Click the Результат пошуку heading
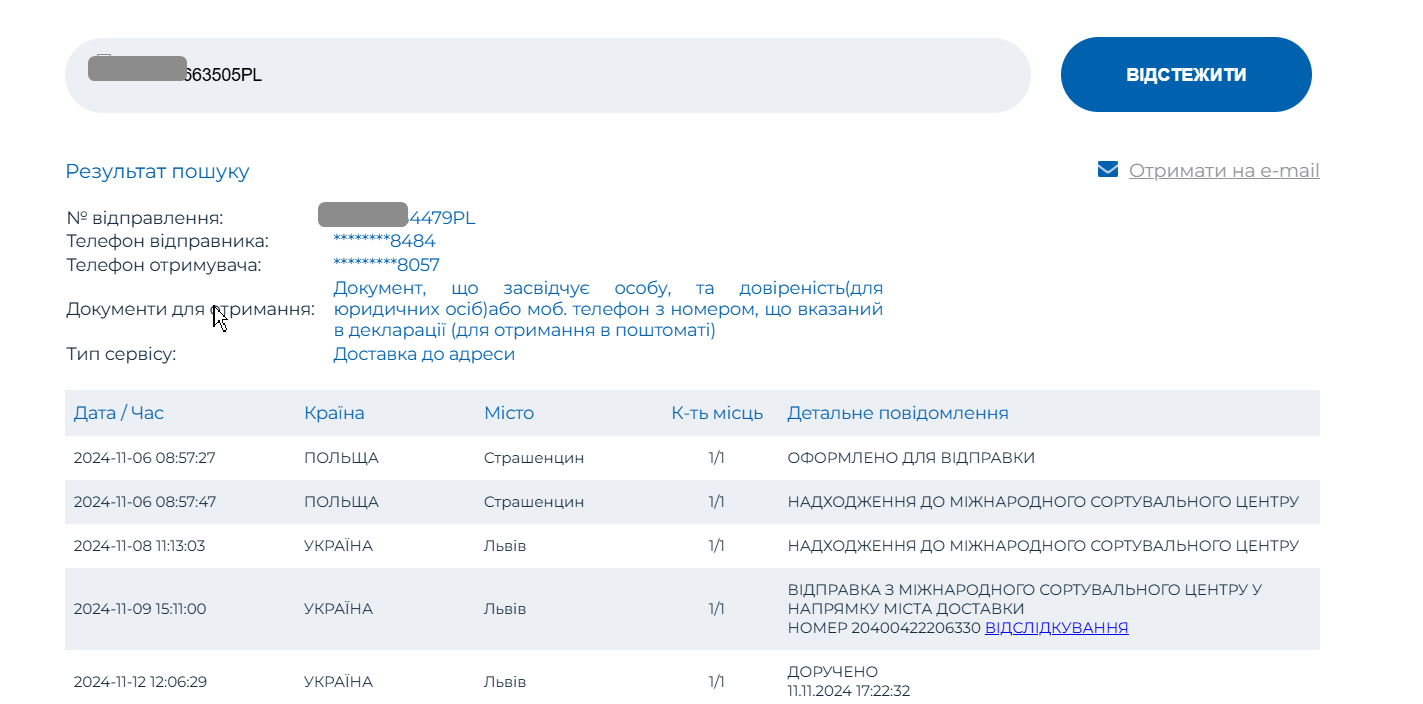This screenshot has height=704, width=1423. [157, 171]
